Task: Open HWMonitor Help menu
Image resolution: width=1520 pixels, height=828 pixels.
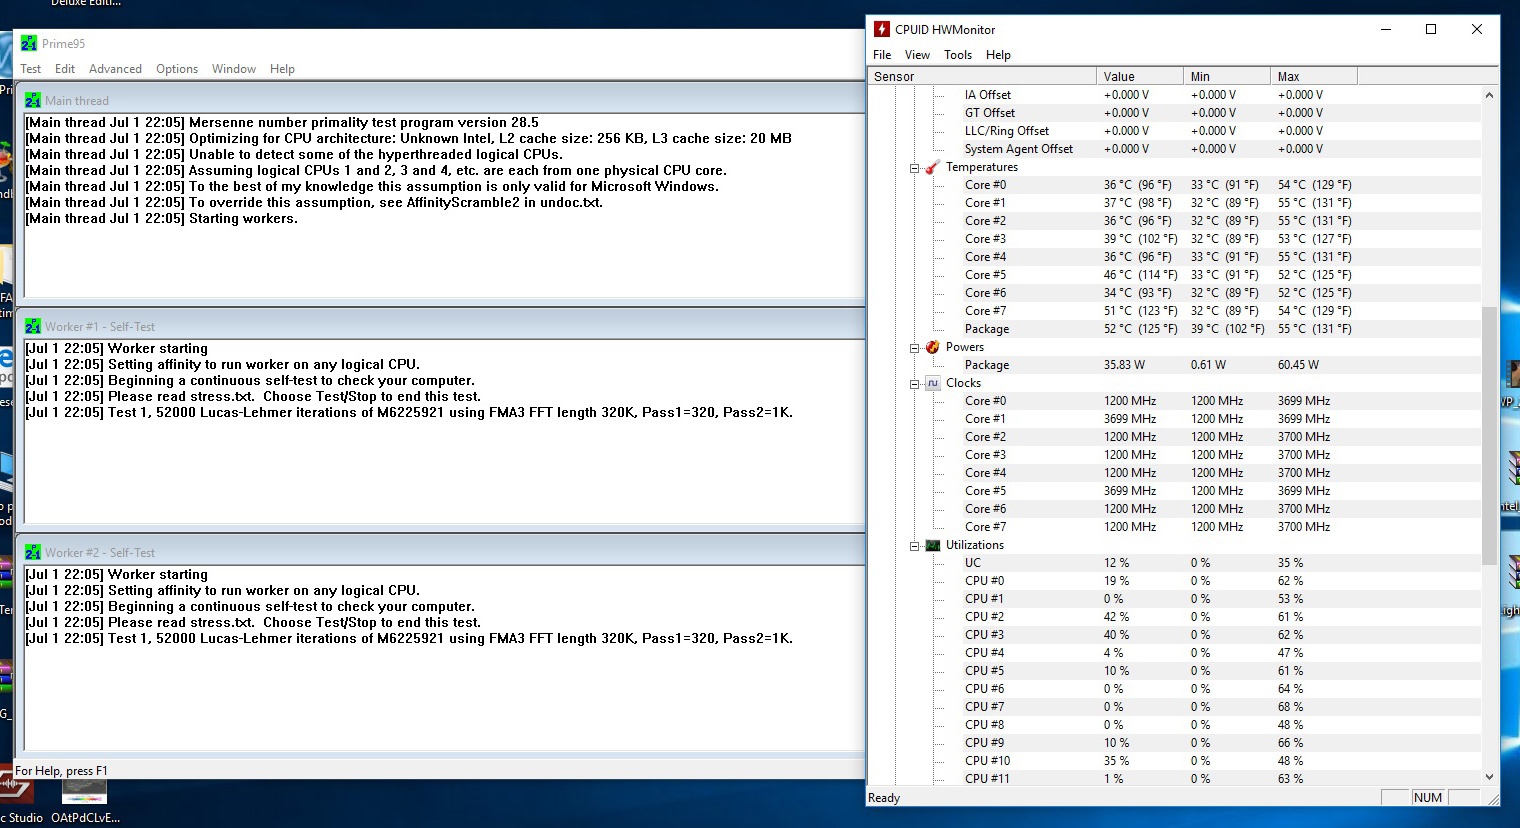Action: coord(998,55)
